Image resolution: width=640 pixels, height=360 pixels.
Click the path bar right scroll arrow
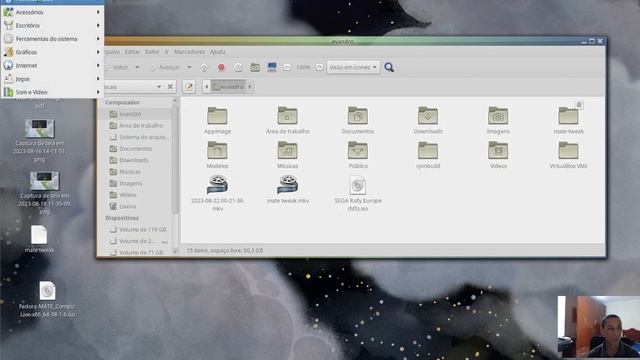(x=250, y=87)
